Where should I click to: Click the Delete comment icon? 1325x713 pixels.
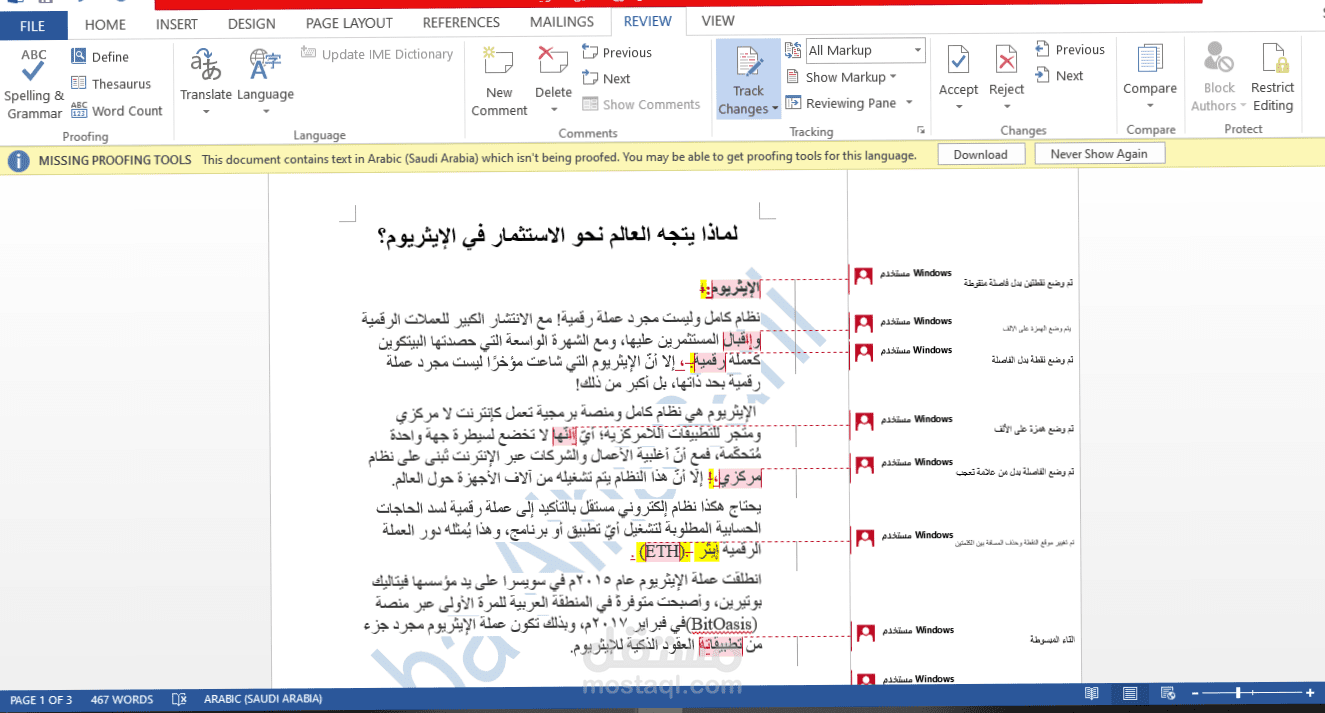pyautogui.click(x=553, y=63)
